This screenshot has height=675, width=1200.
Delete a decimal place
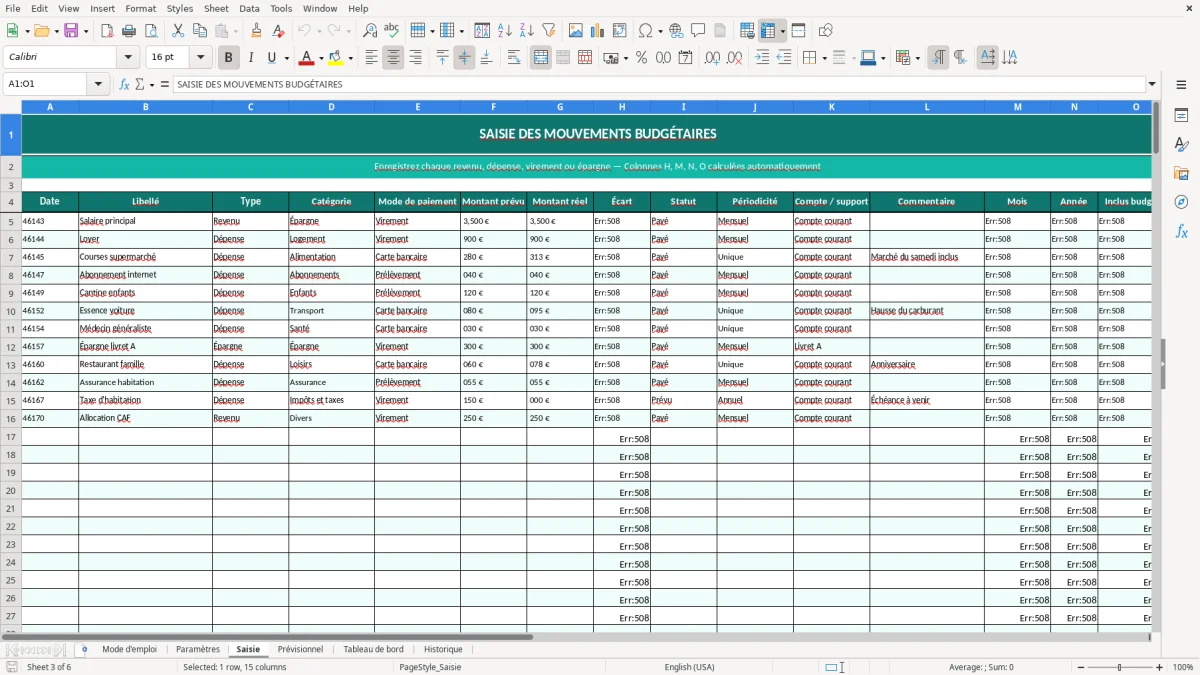734,58
